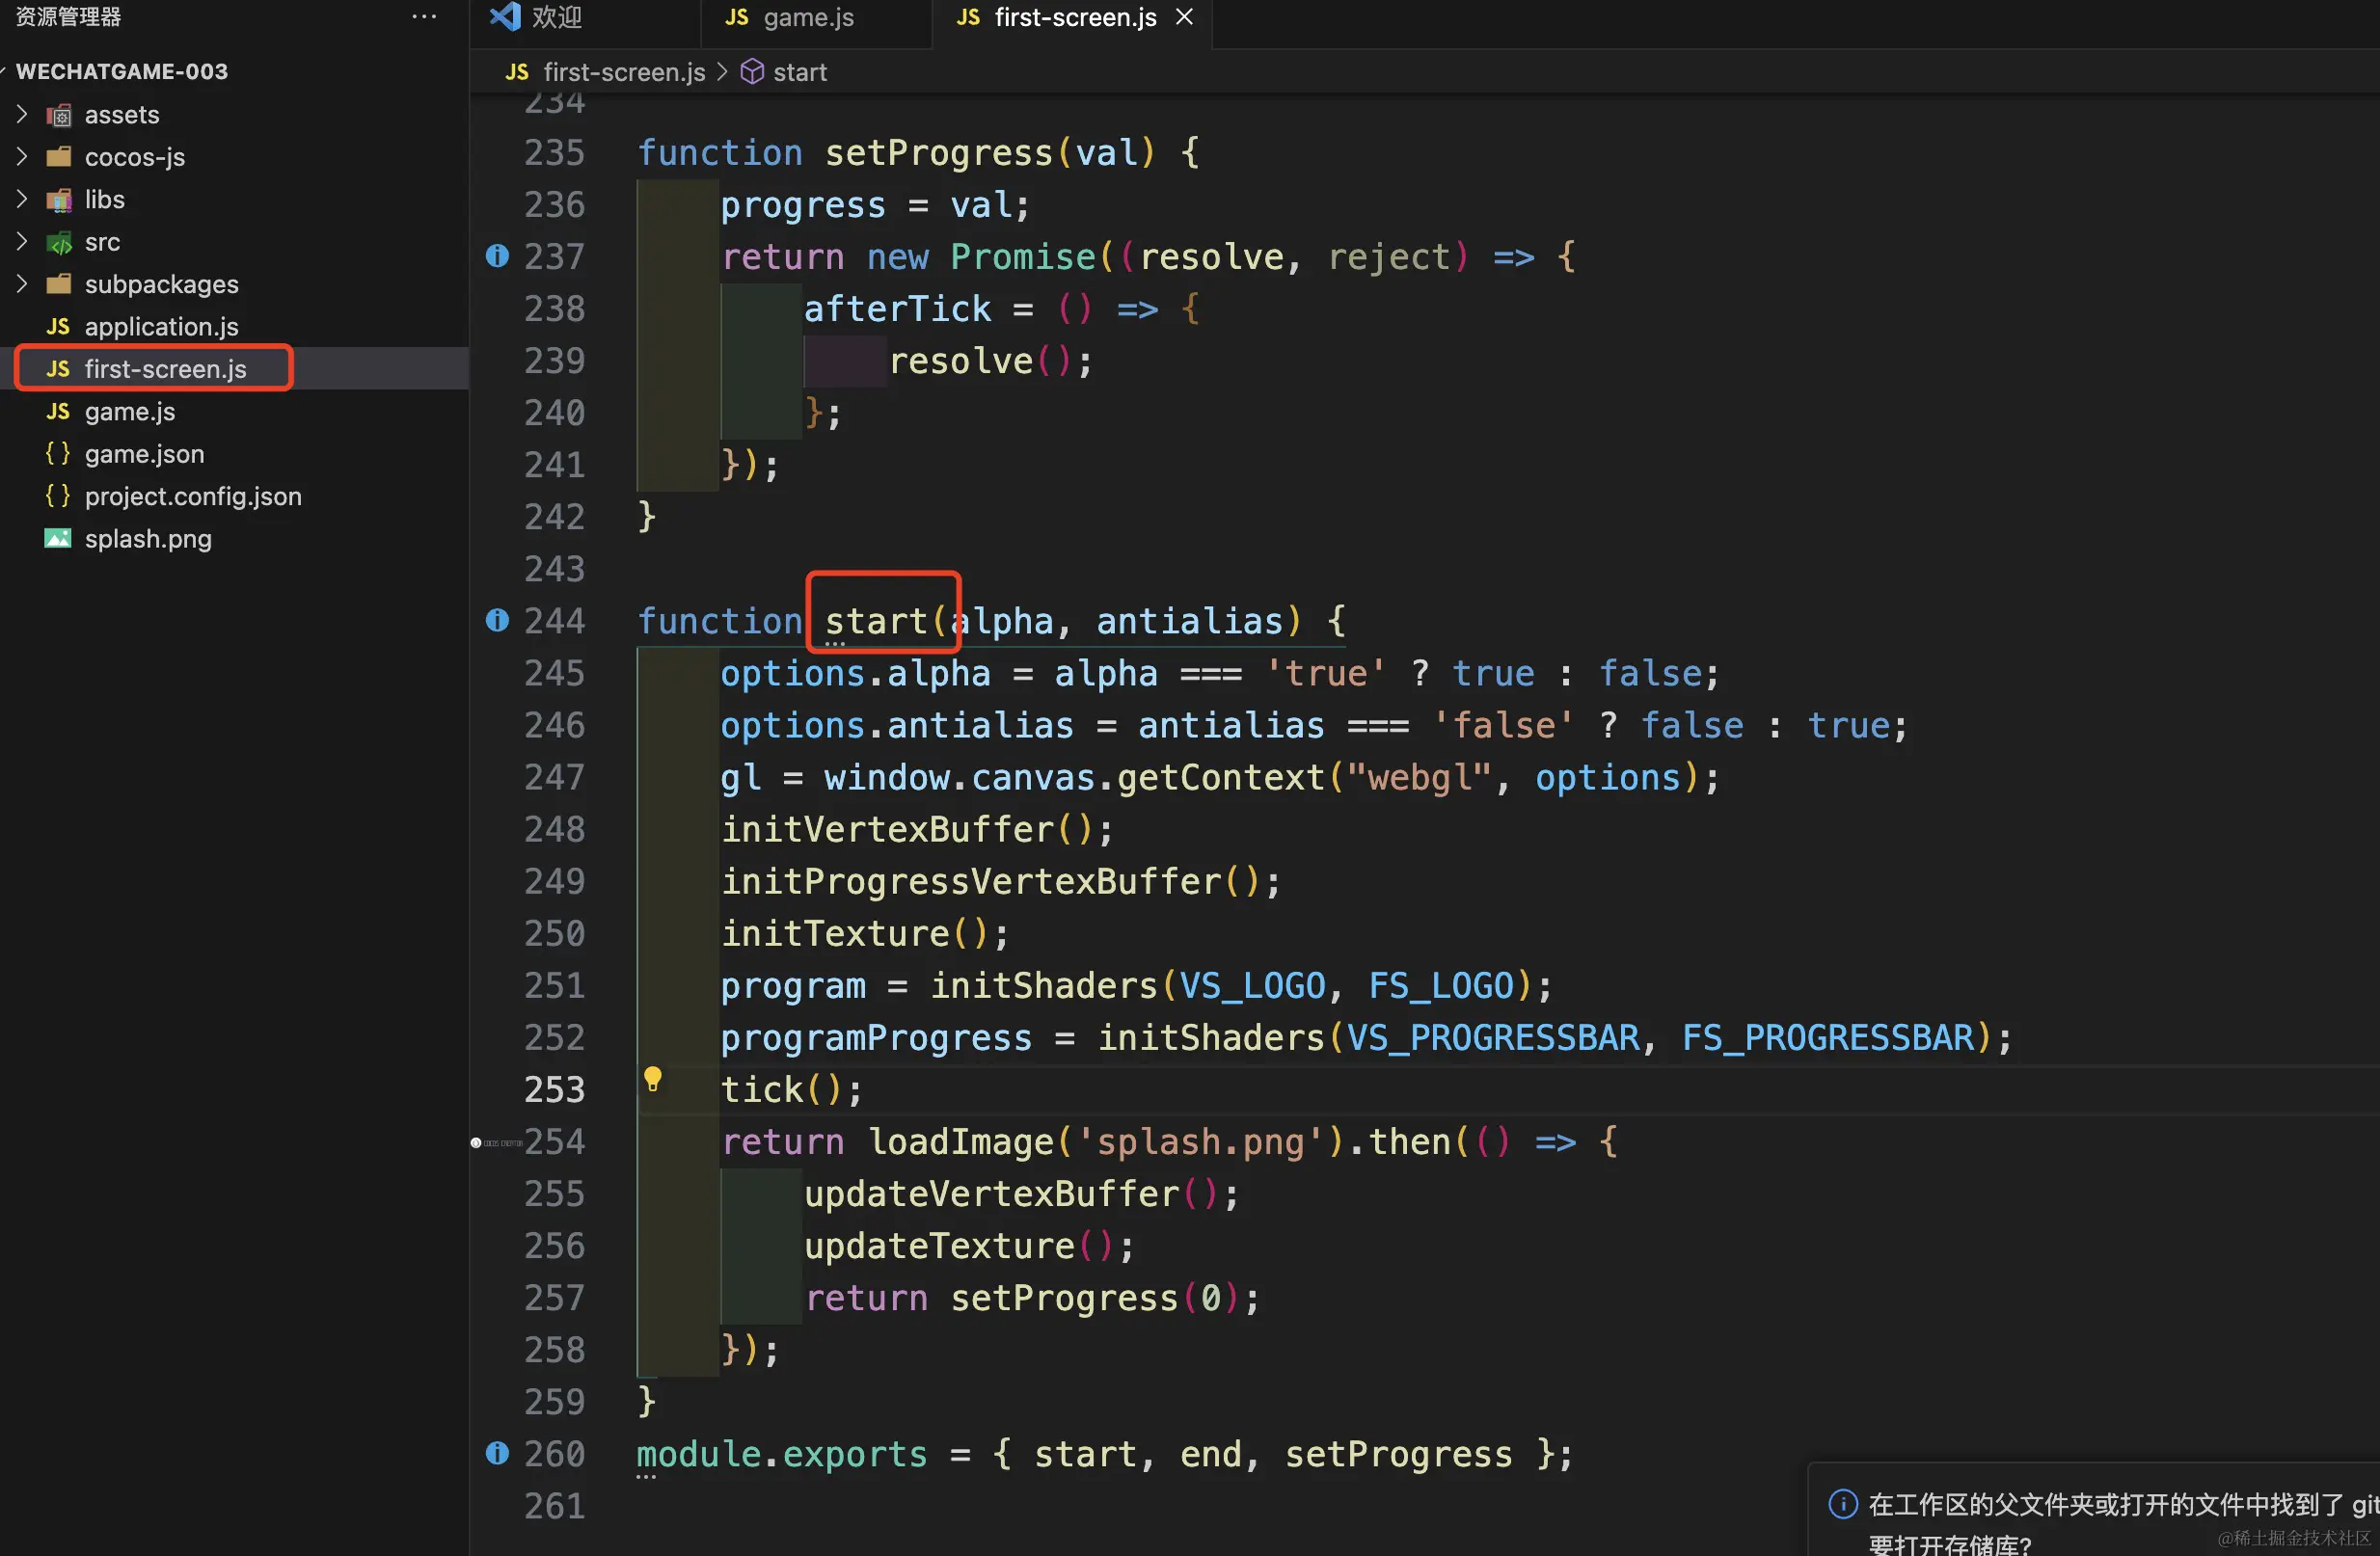Open the explorer panel more actions ellipsis
Viewport: 2380px width, 1556px height.
click(x=424, y=17)
